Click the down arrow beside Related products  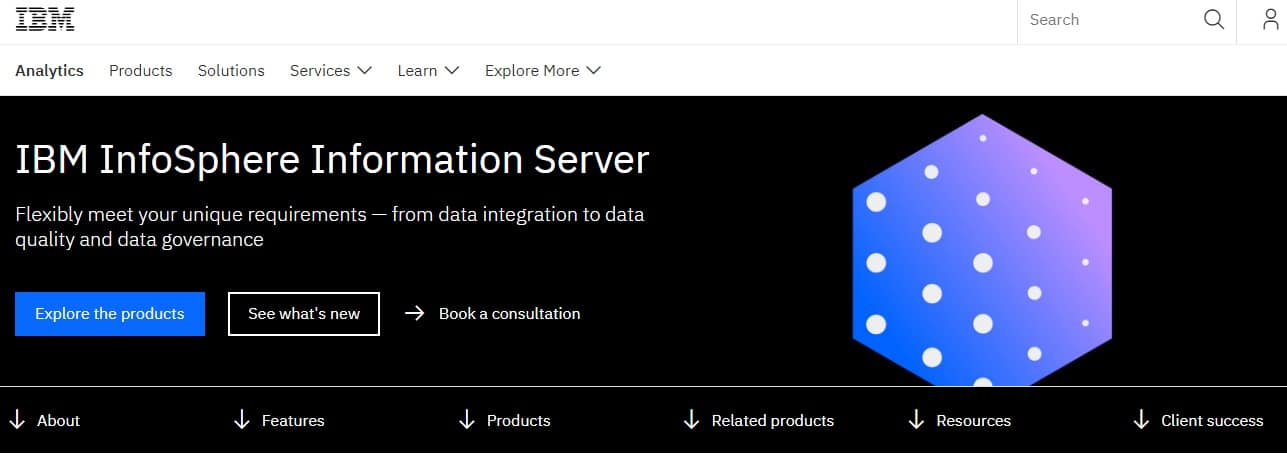click(691, 420)
